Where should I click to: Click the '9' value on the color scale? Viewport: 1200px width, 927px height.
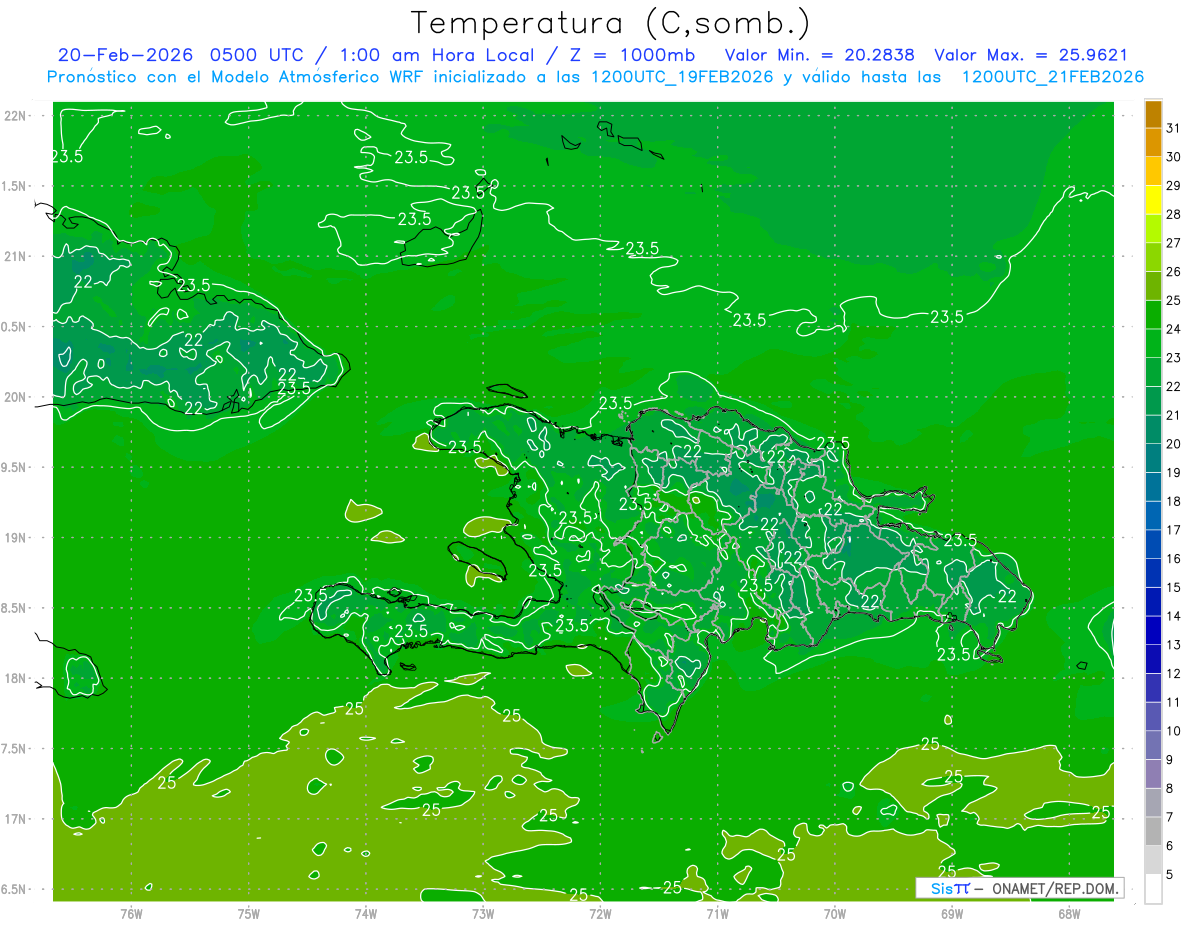(x=1170, y=760)
